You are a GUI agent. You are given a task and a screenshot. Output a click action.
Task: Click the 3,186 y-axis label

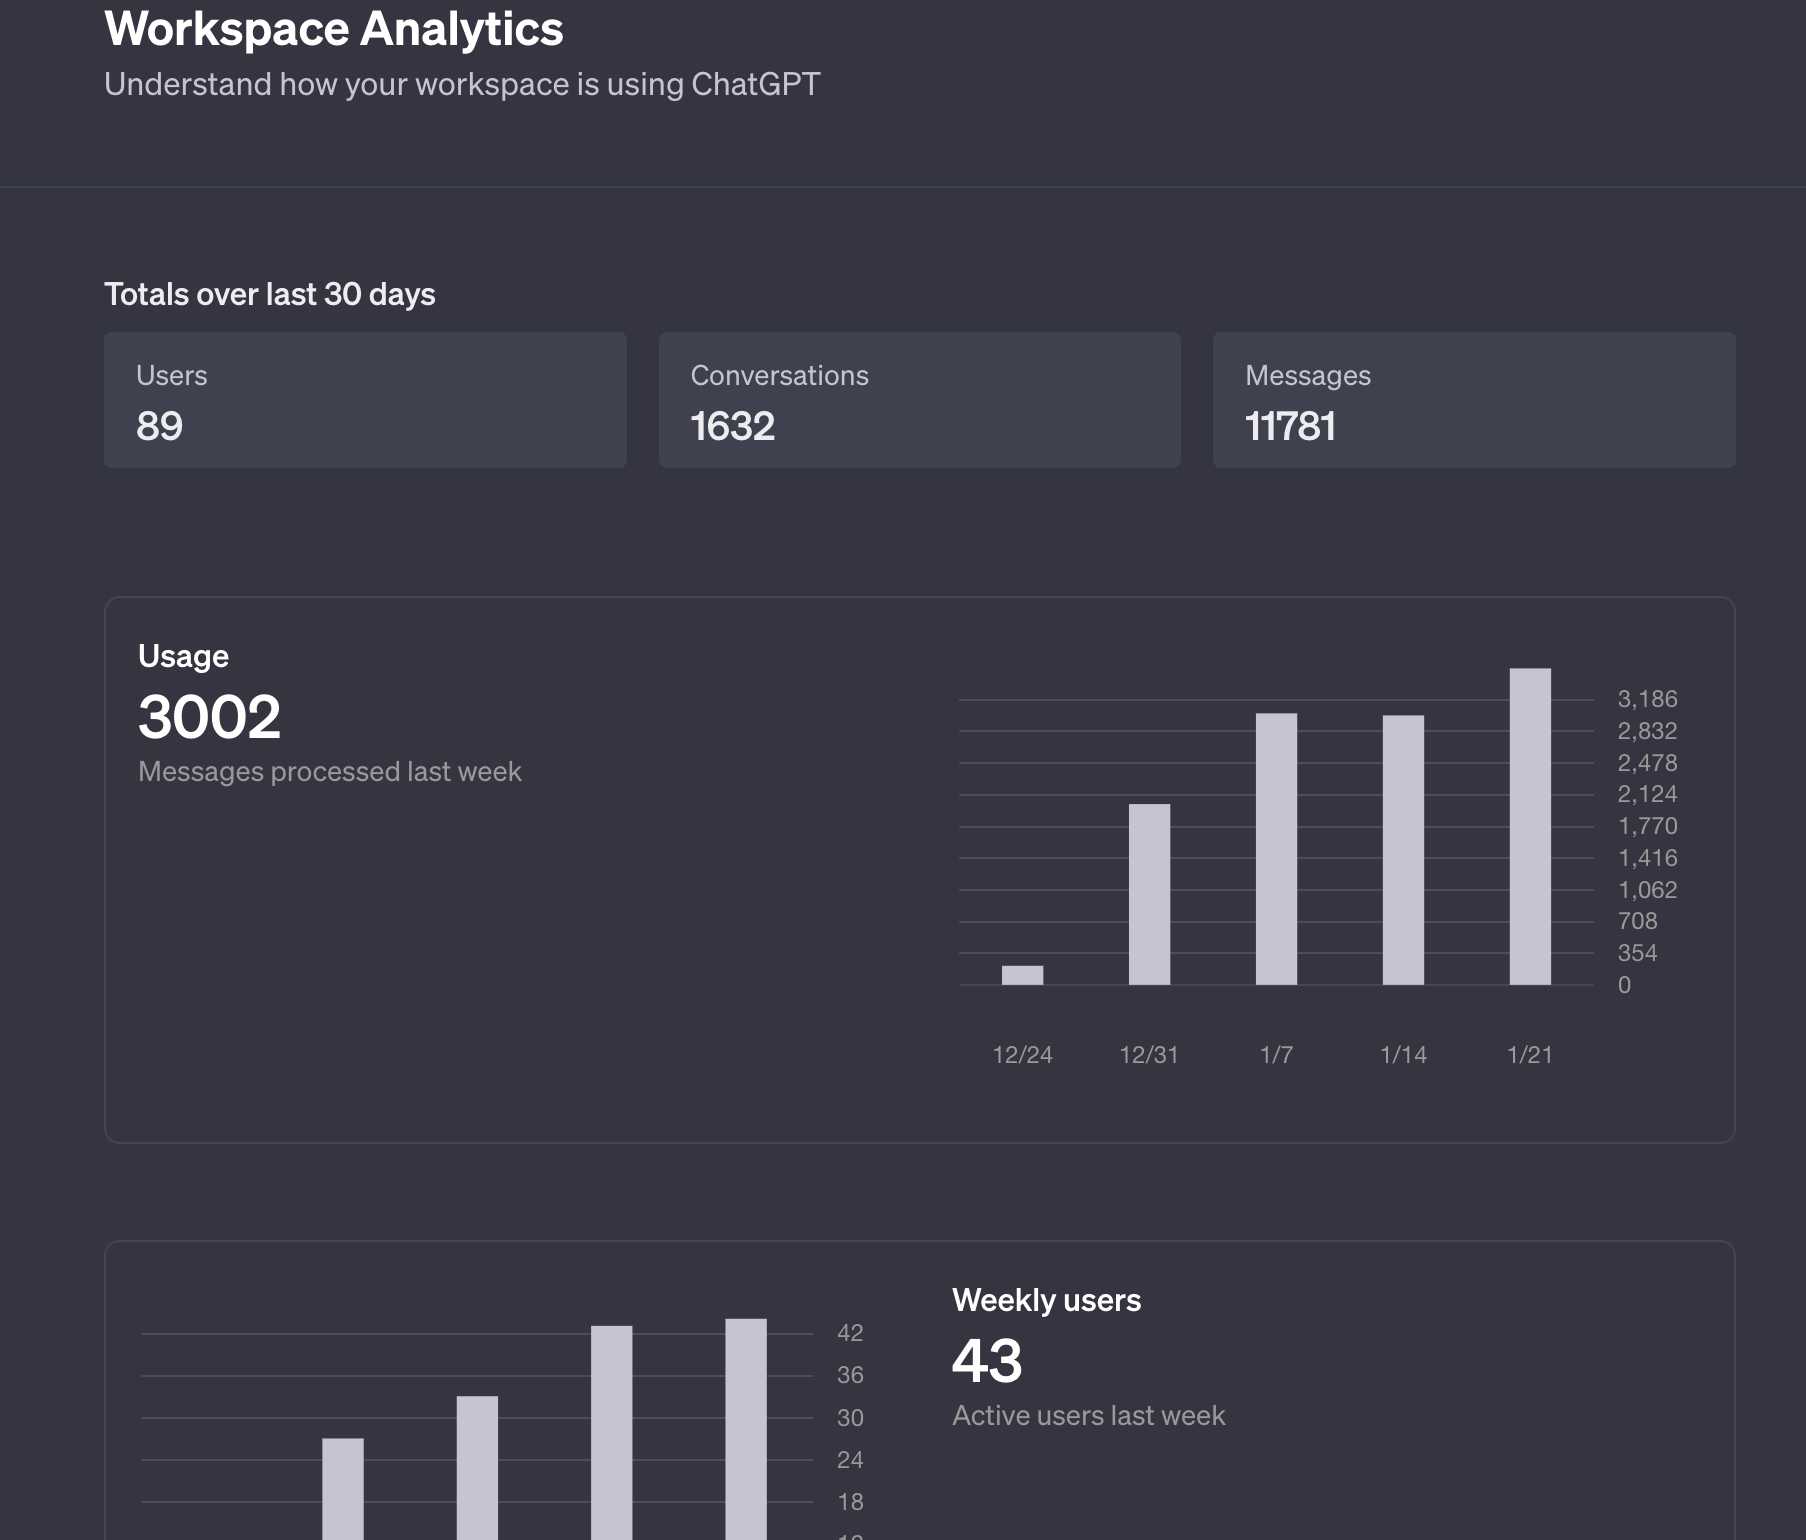(x=1647, y=699)
